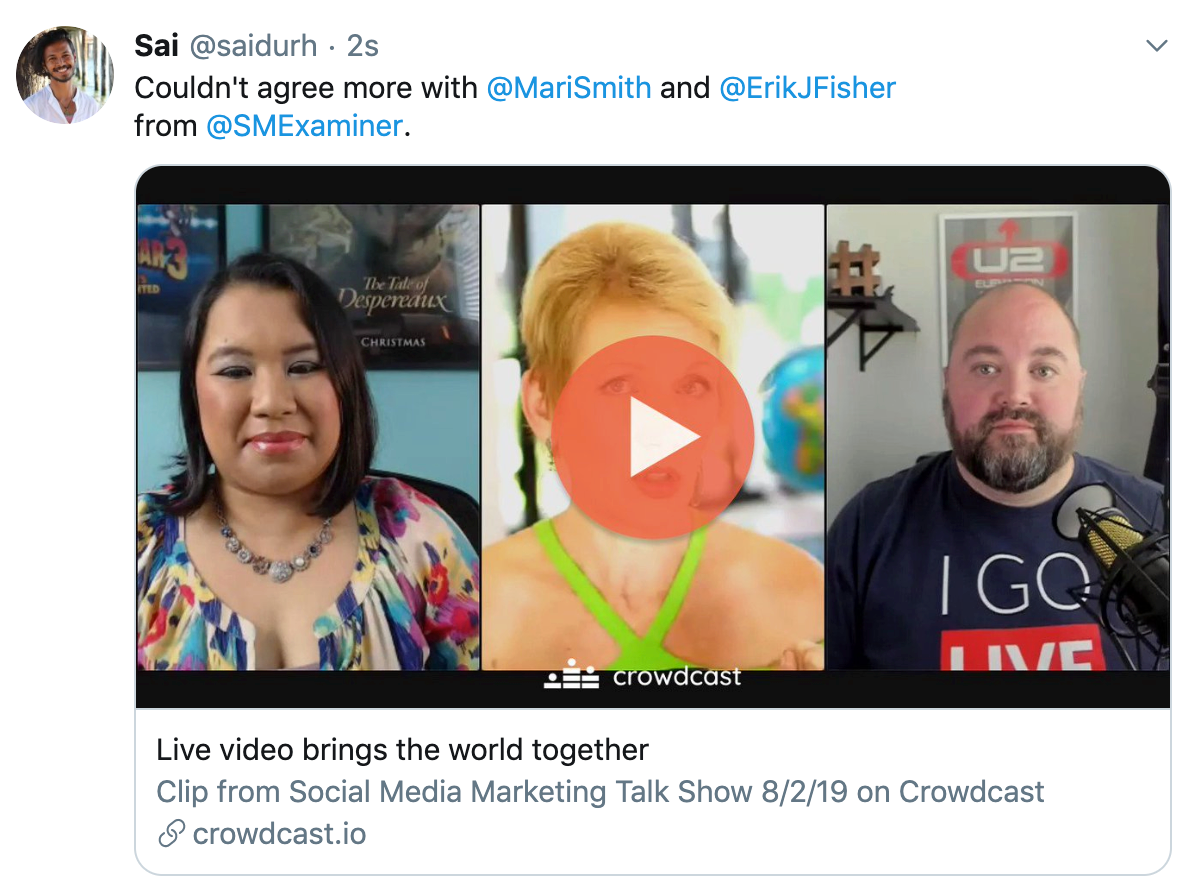
Task: Open the @MariSmith mention
Action: 569,88
